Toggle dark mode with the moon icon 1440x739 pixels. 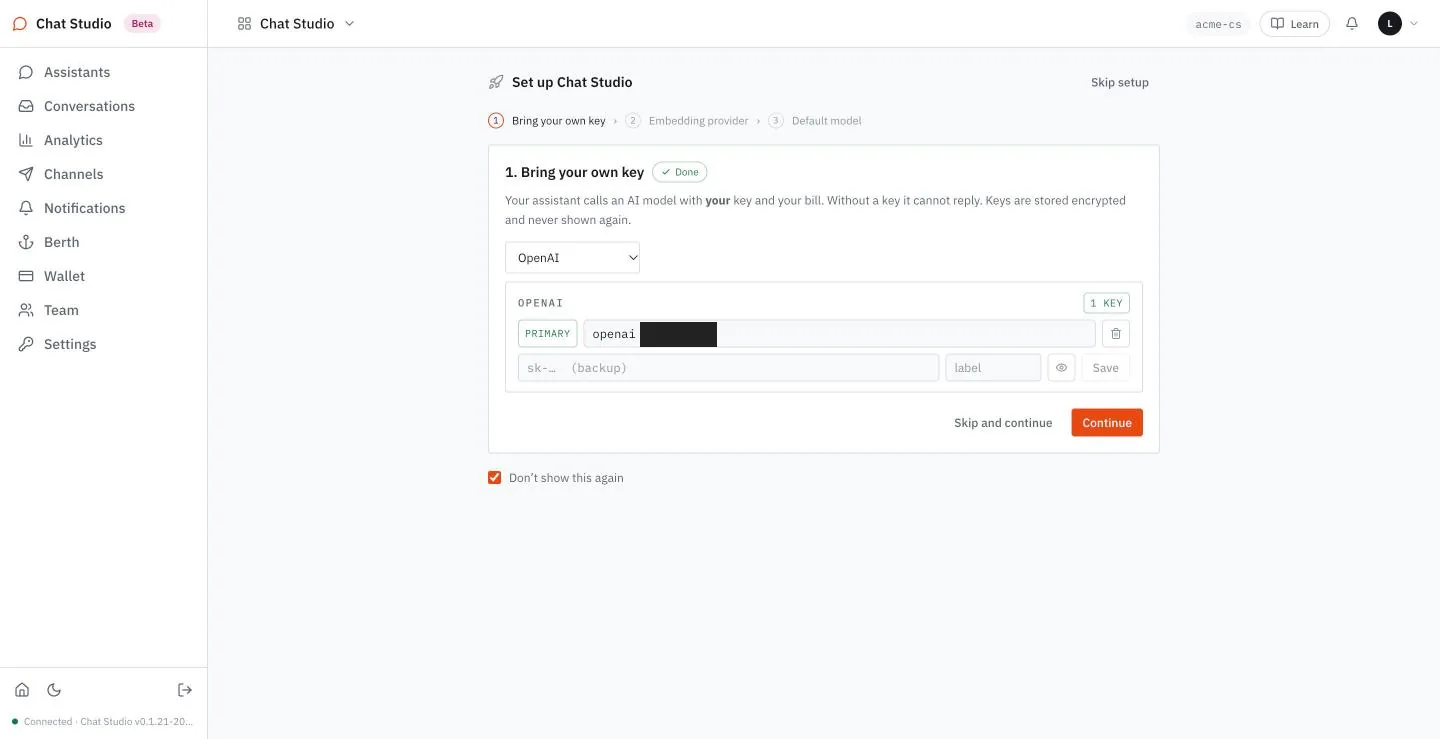(x=54, y=690)
